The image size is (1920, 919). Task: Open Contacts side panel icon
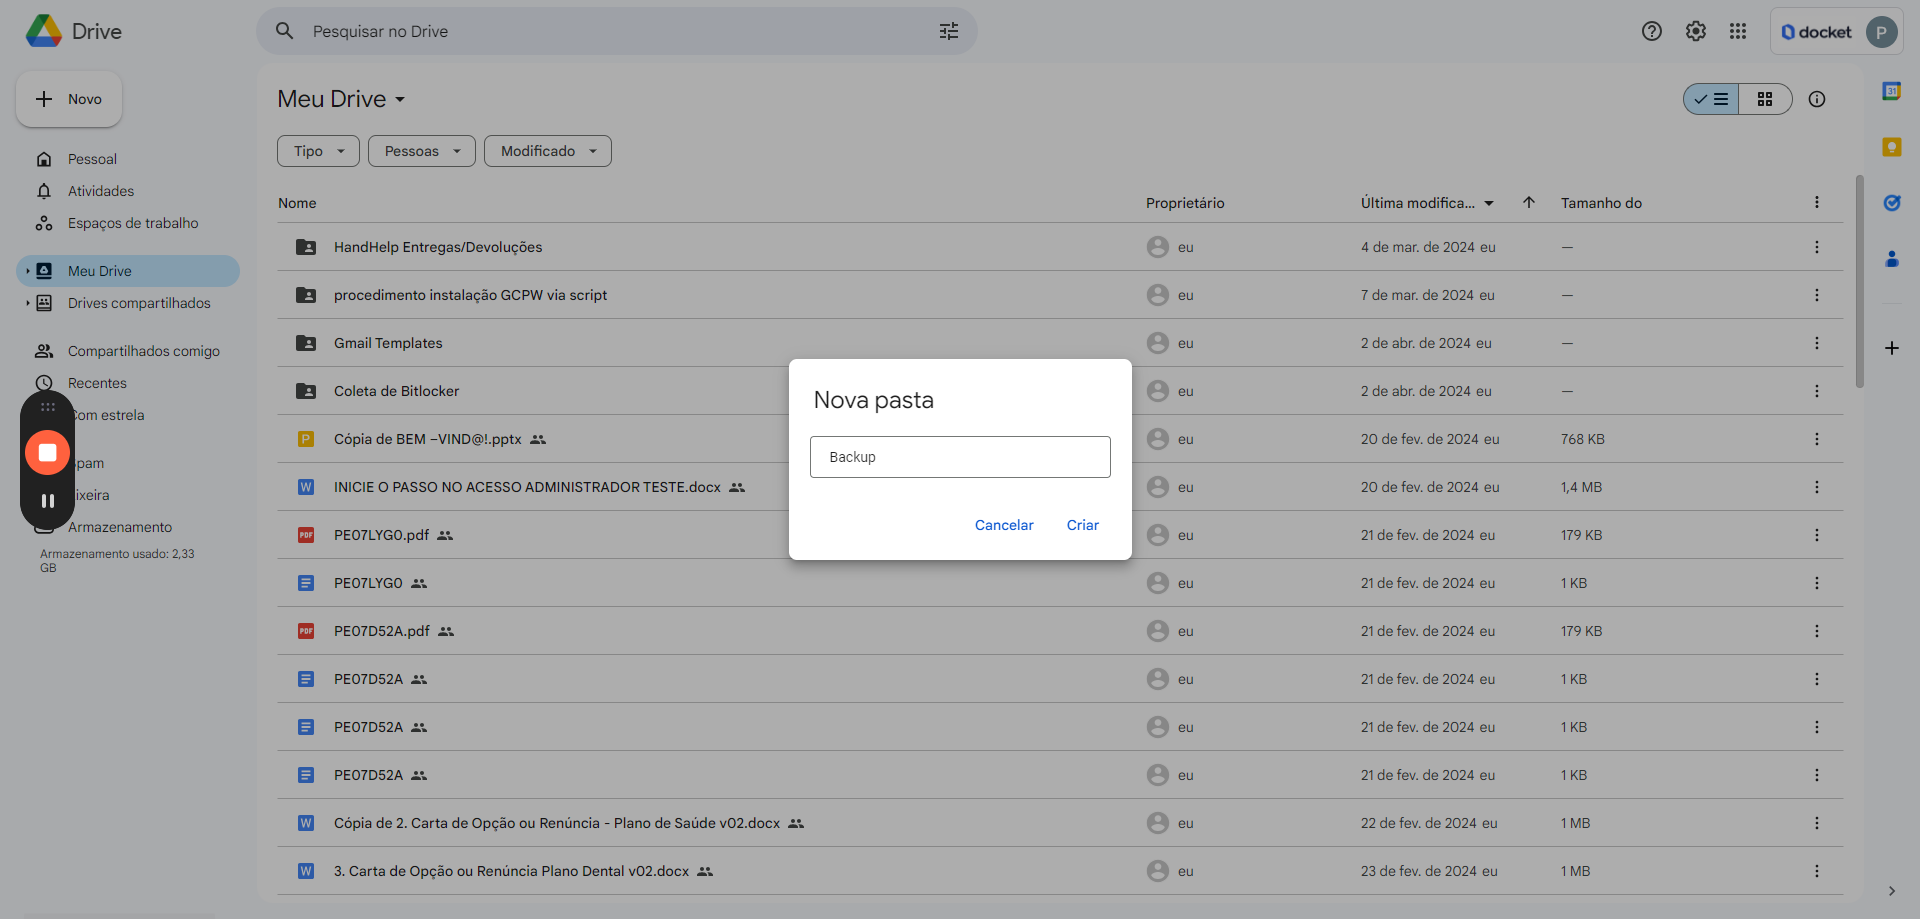1891,259
